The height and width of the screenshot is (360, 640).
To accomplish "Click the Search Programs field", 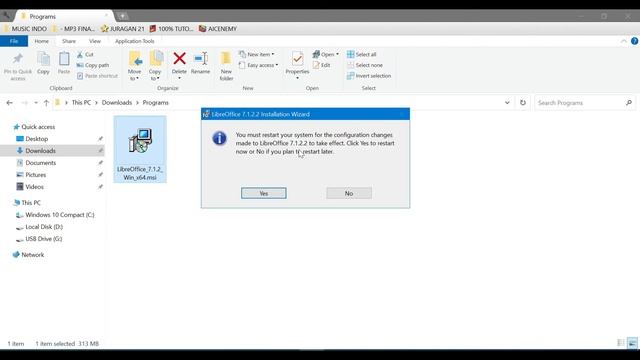I will 585,103.
